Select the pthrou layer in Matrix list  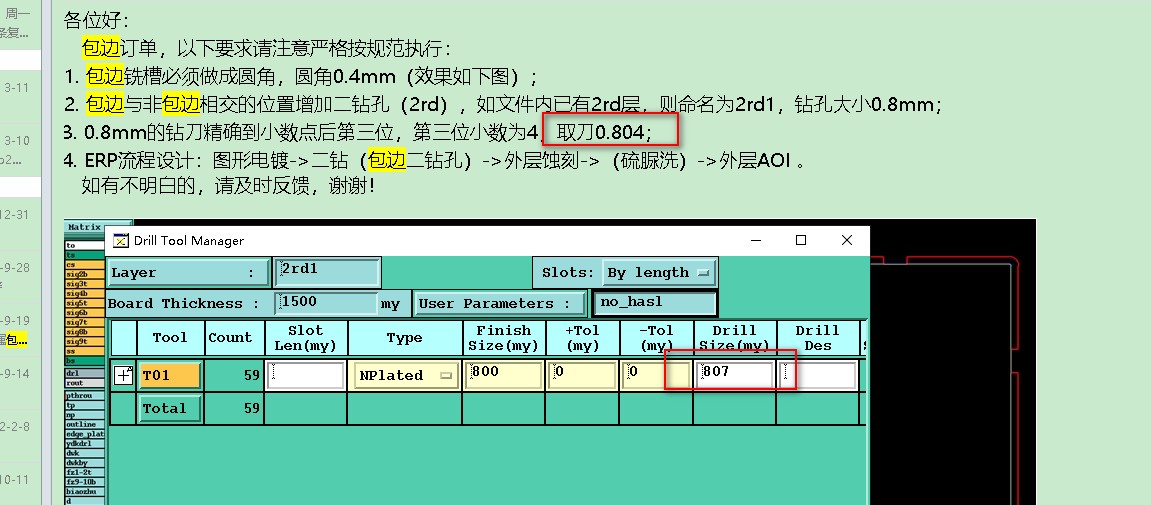click(84, 396)
